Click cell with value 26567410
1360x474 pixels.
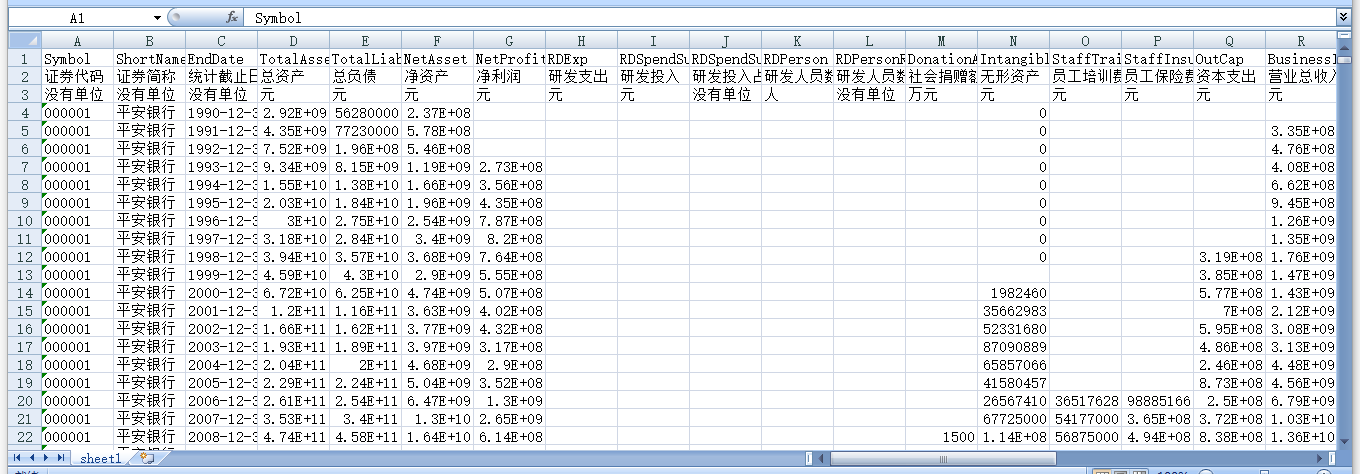[1013, 401]
